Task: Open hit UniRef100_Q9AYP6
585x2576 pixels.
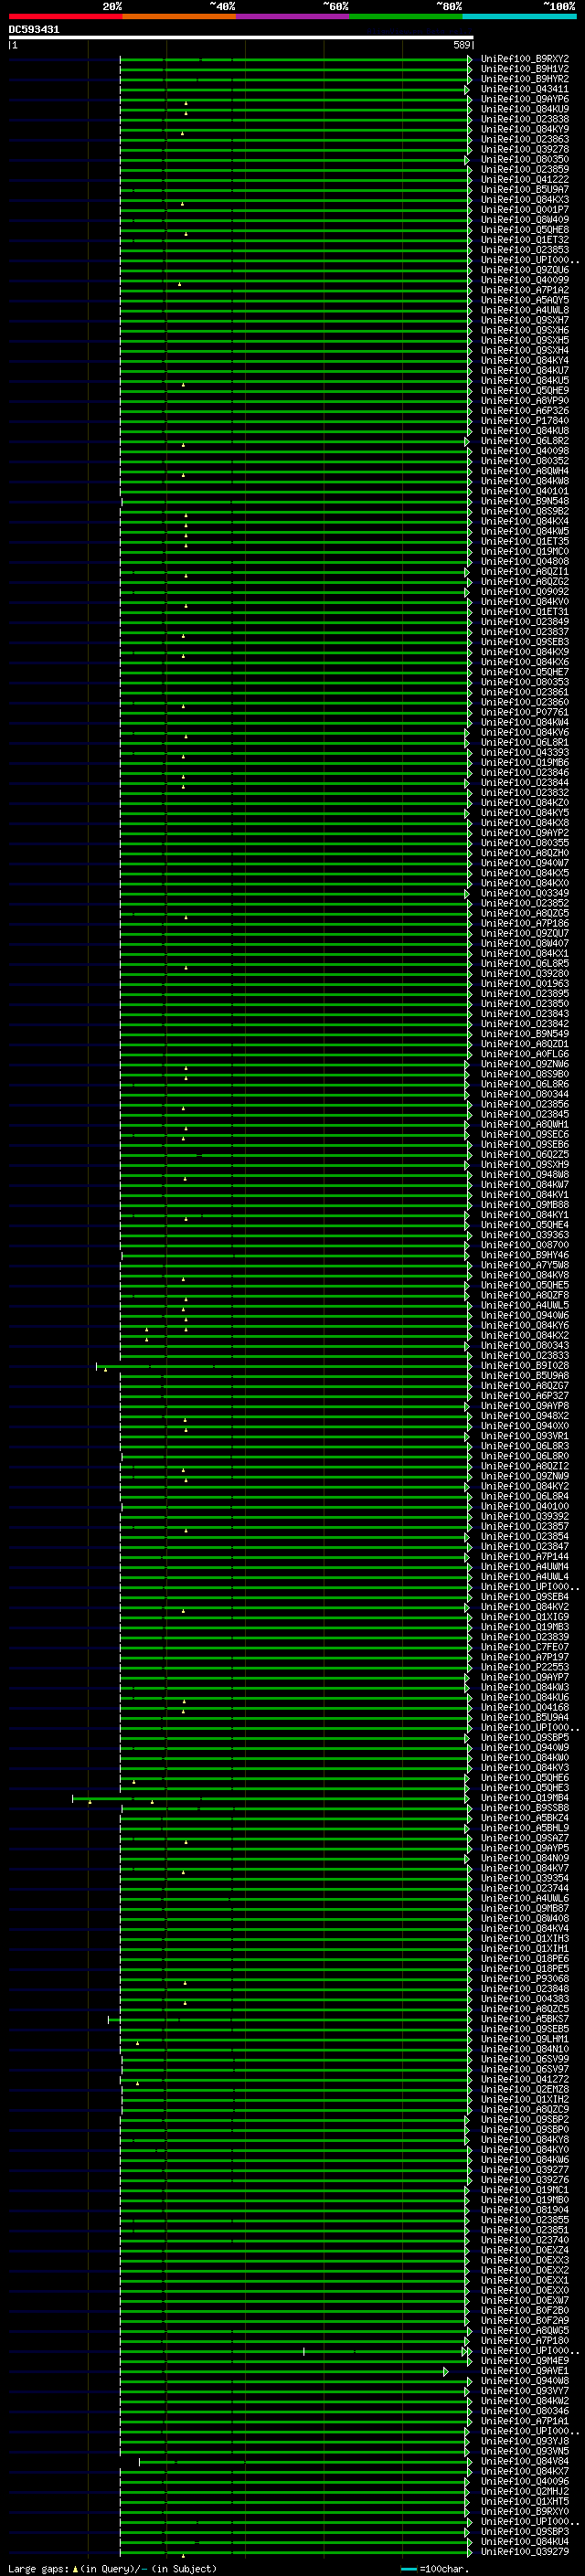Action: [524, 99]
